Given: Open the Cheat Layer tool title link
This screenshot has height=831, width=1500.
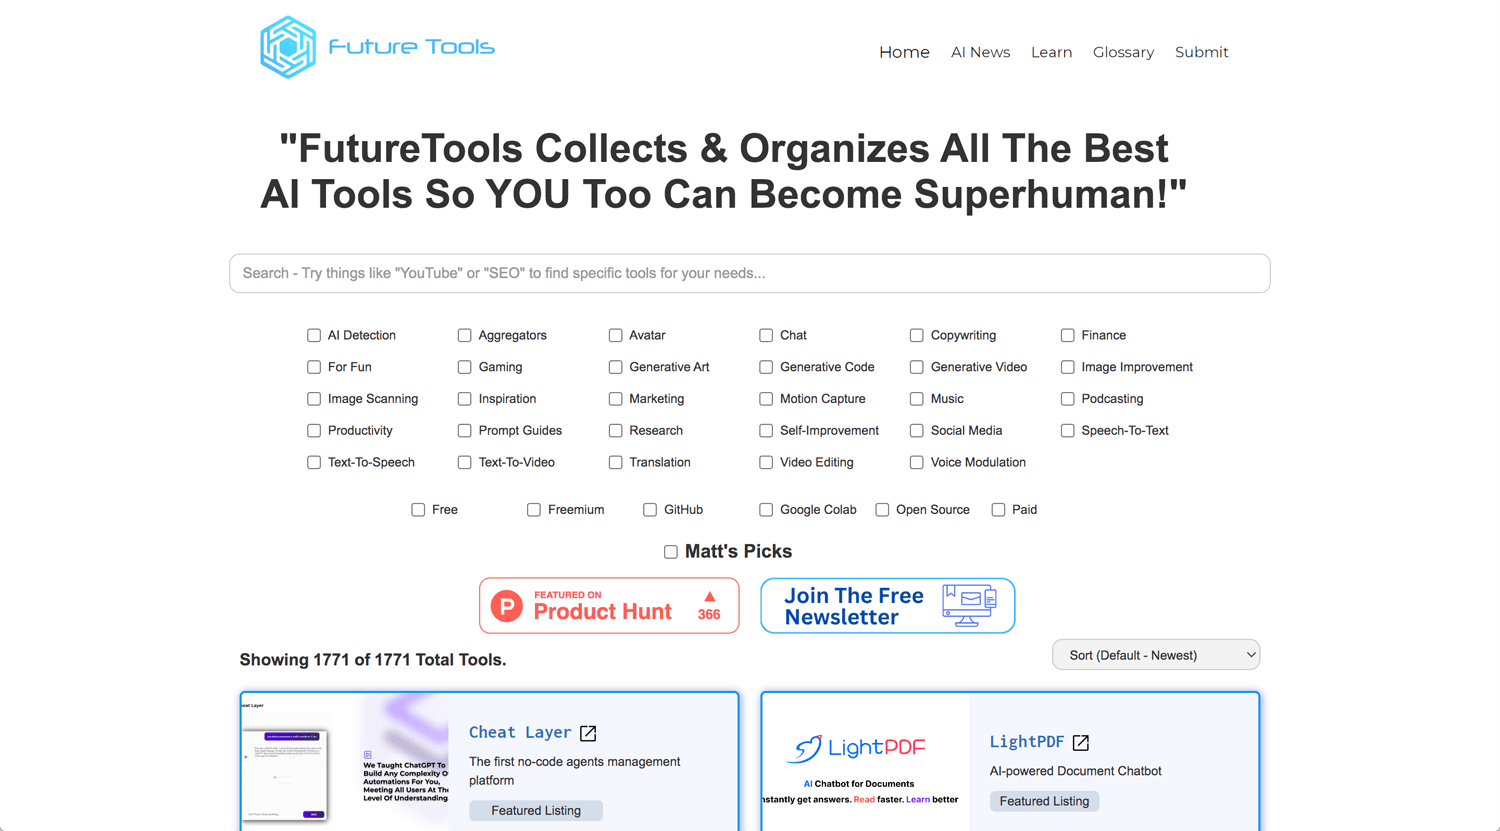Looking at the screenshot, I should point(520,733).
